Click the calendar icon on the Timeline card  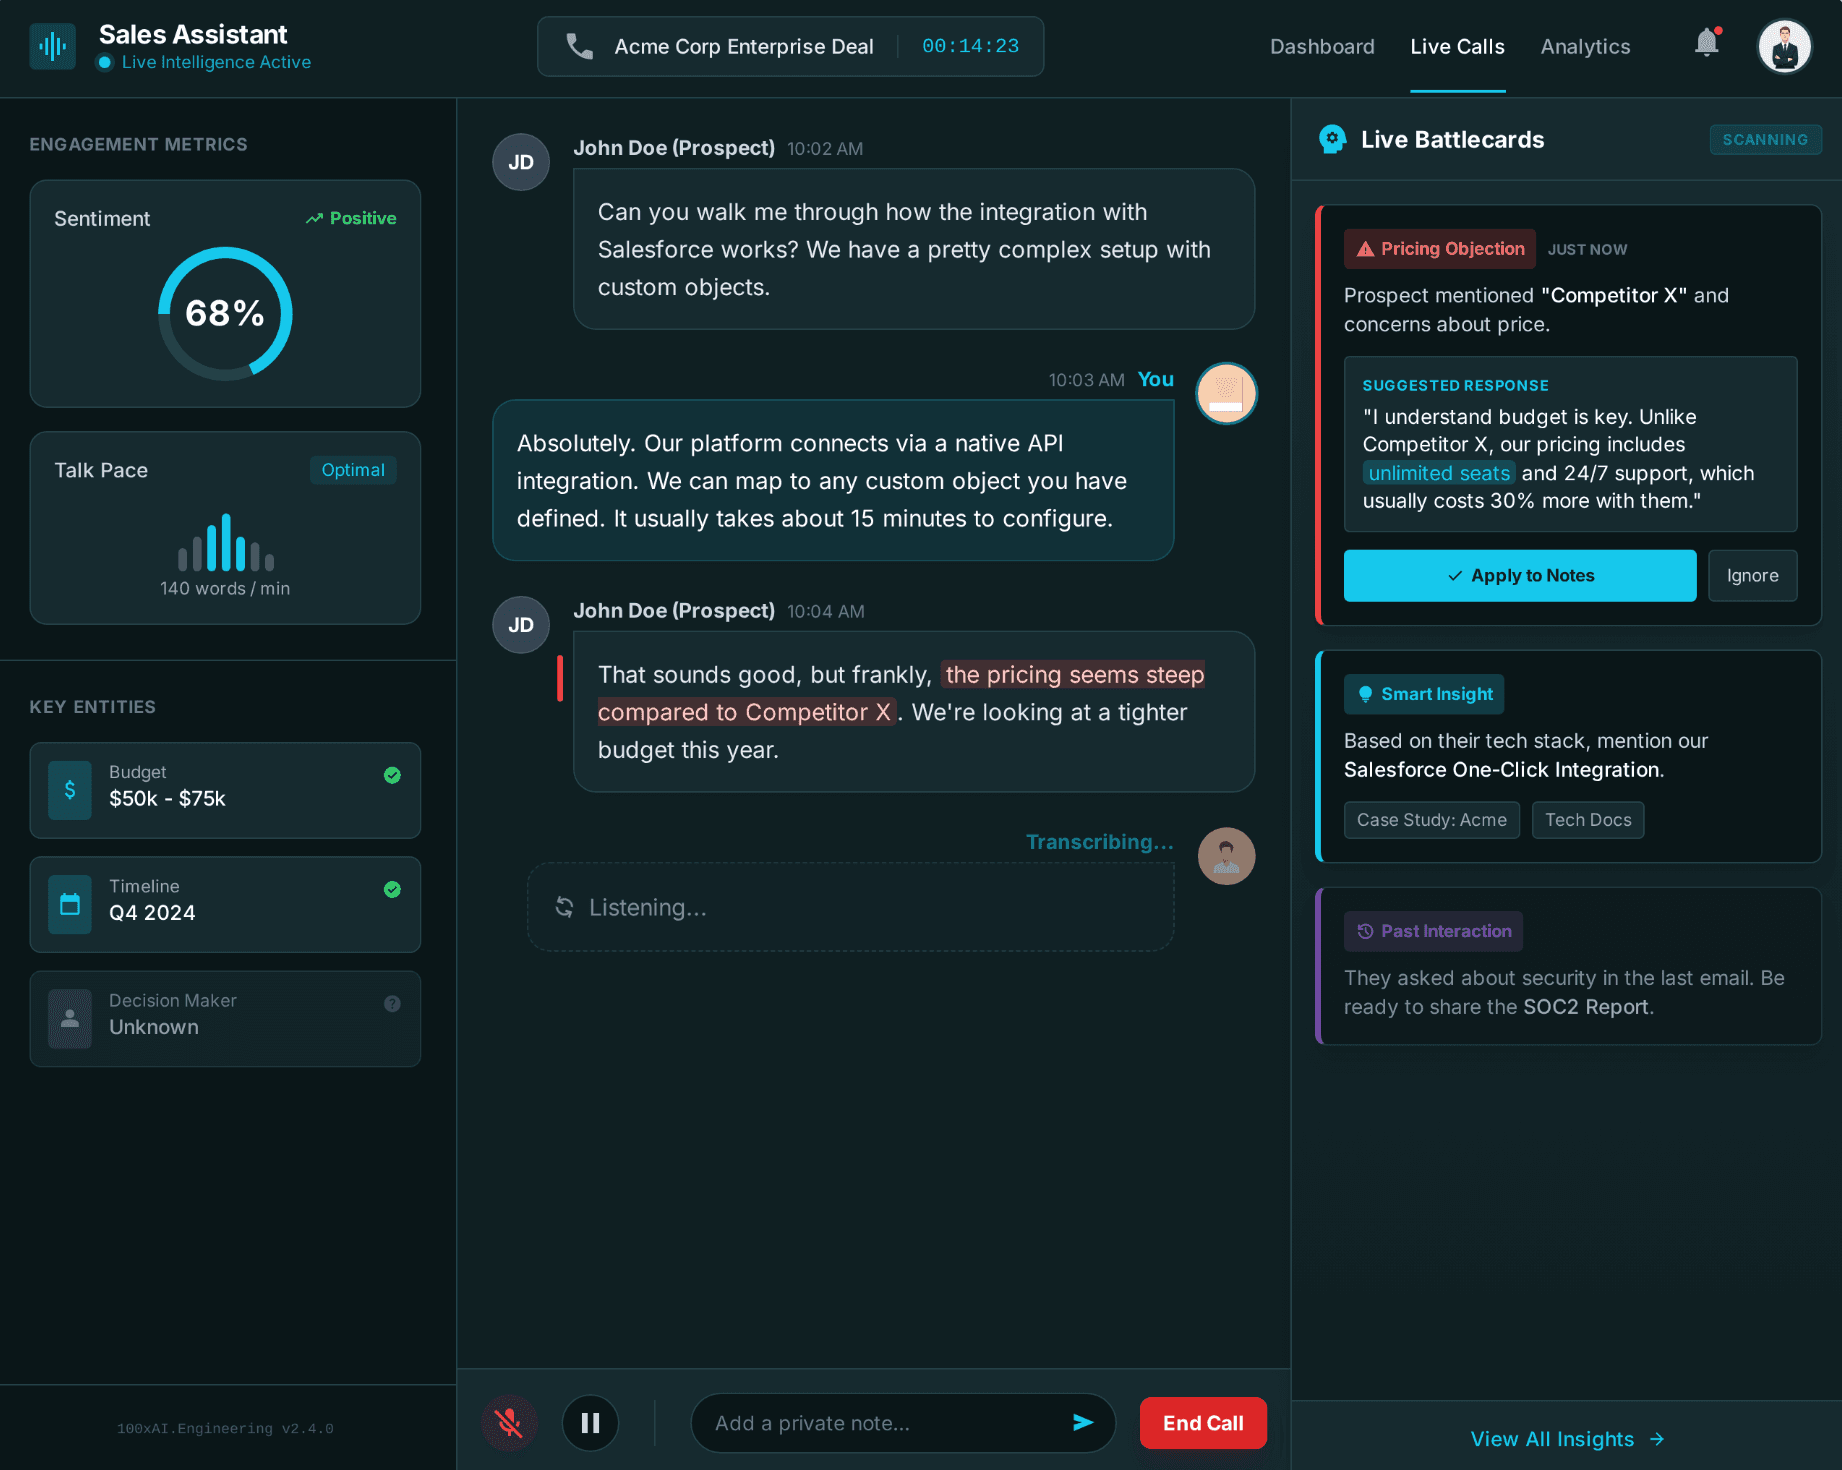pos(69,904)
